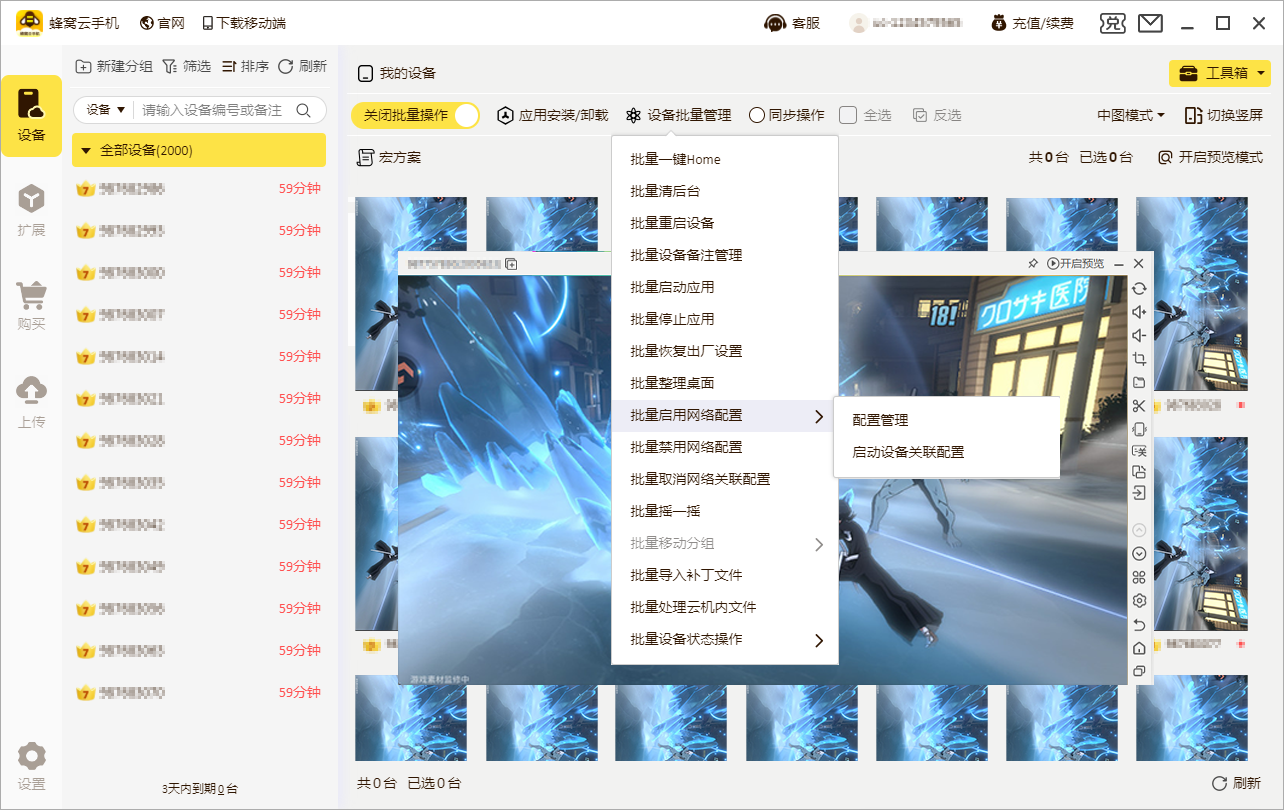The image size is (1284, 810).
Task: Select 配置管理 in the submenu
Action: pyautogui.click(x=880, y=420)
